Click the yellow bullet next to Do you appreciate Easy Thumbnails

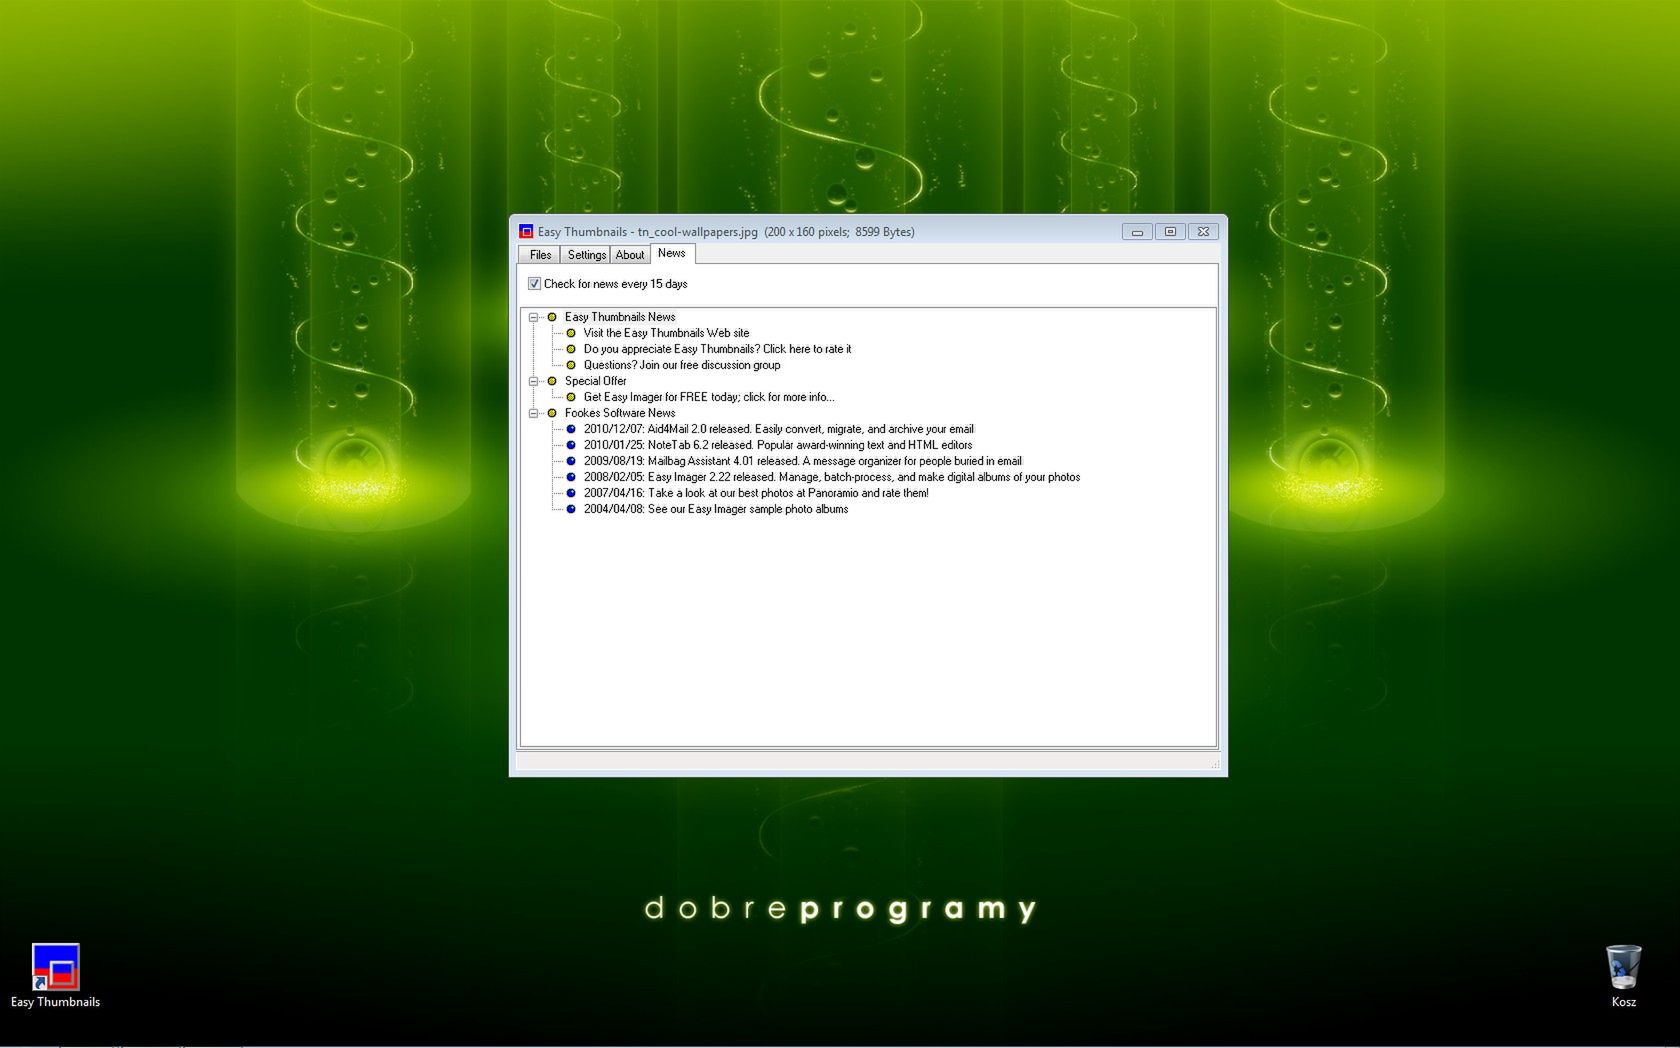(571, 349)
